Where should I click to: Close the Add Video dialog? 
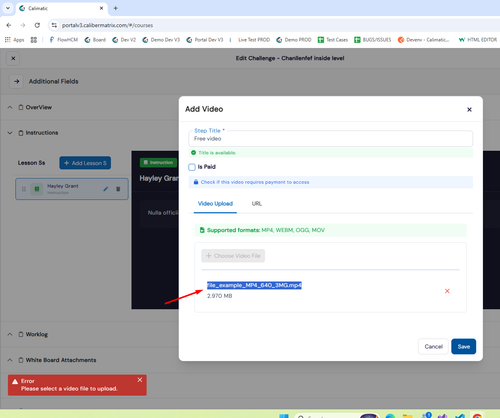pos(469,109)
